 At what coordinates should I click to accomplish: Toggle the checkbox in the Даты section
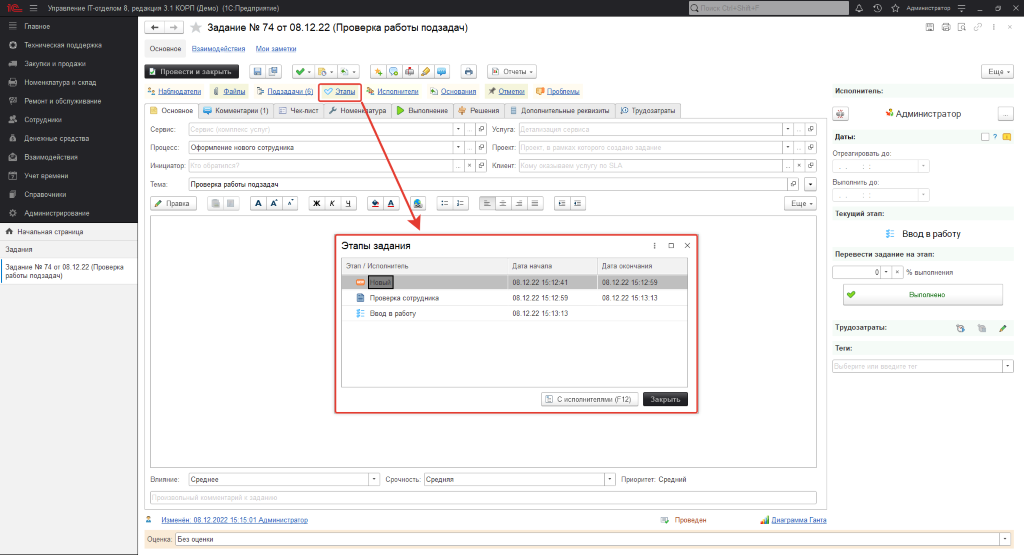click(985, 137)
